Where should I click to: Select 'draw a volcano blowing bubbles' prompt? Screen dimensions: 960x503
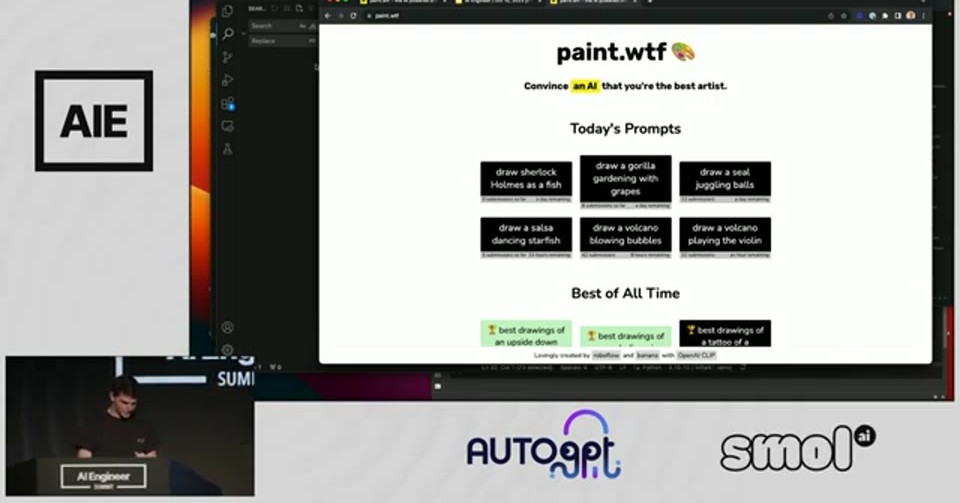pos(625,234)
